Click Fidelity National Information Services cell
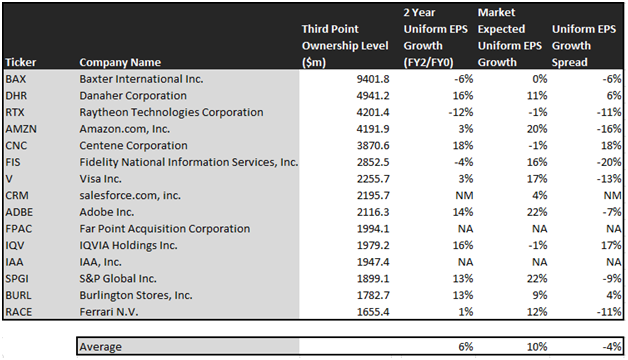This screenshot has width=628, height=360. tap(188, 162)
